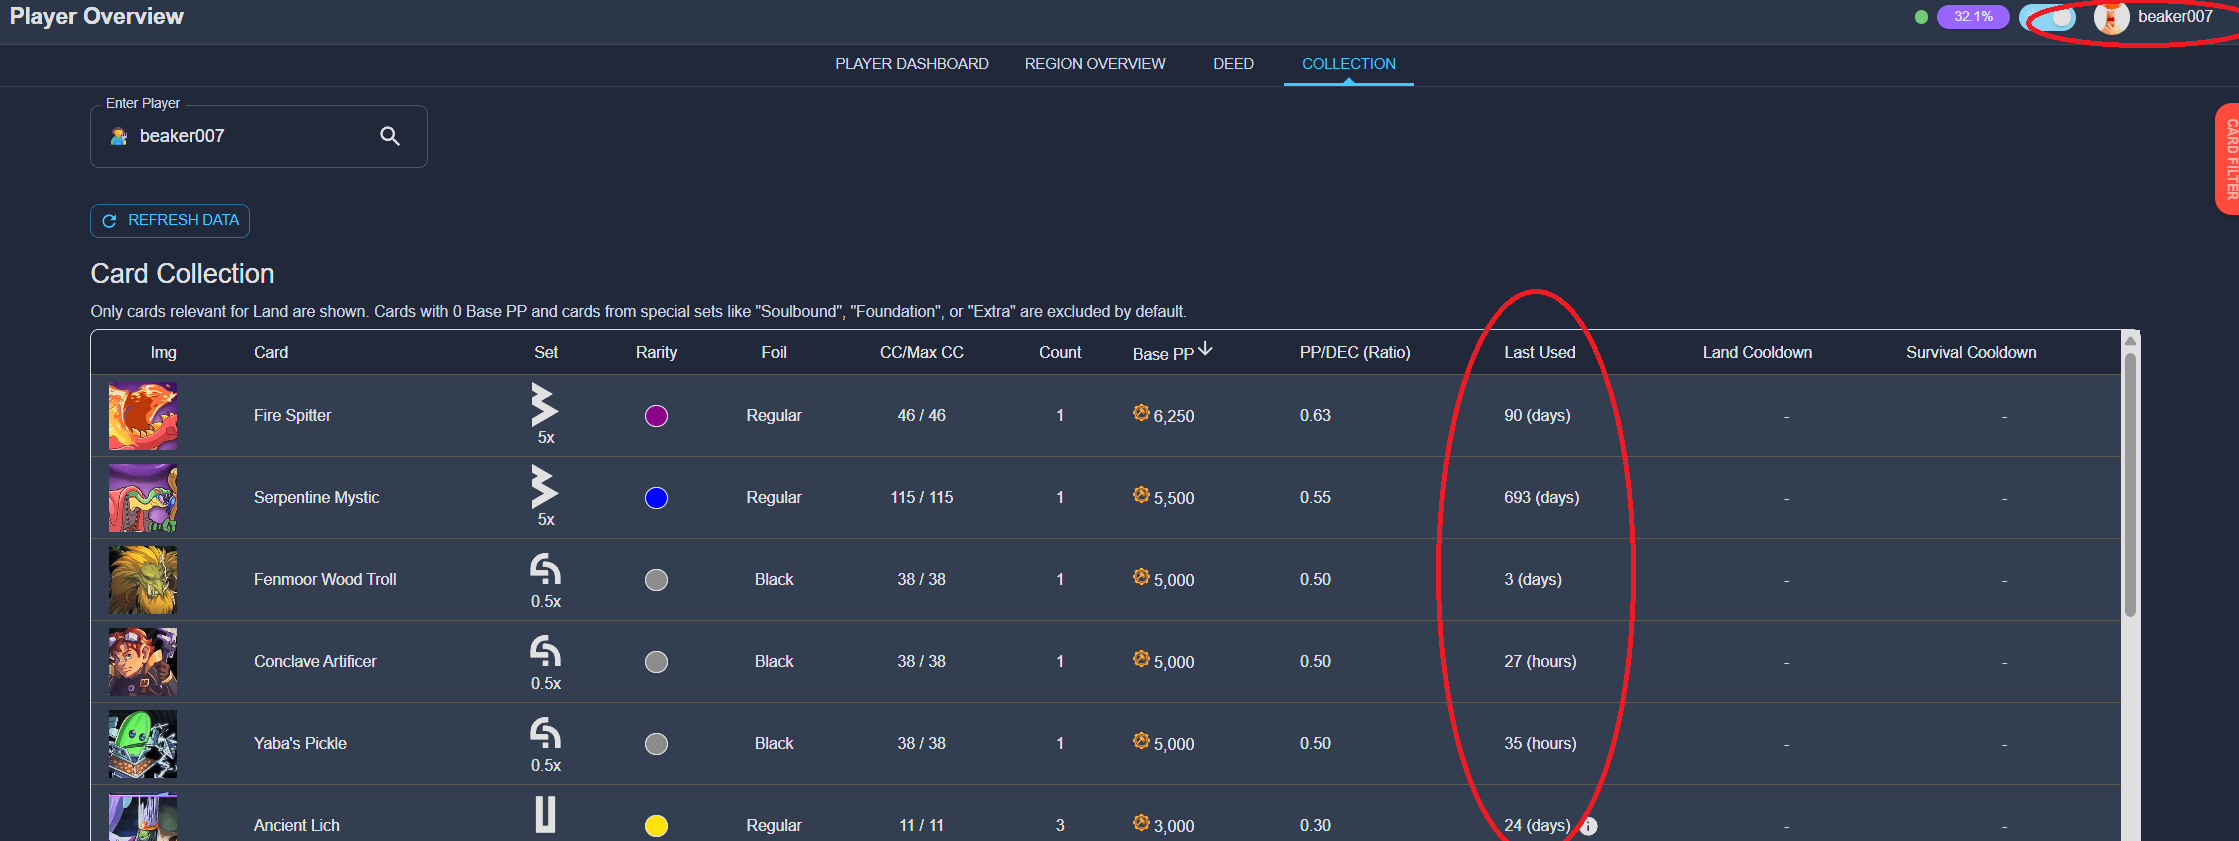Click the purple rarity dot for Fire Spitter
The height and width of the screenshot is (841, 2239).
pyautogui.click(x=656, y=416)
